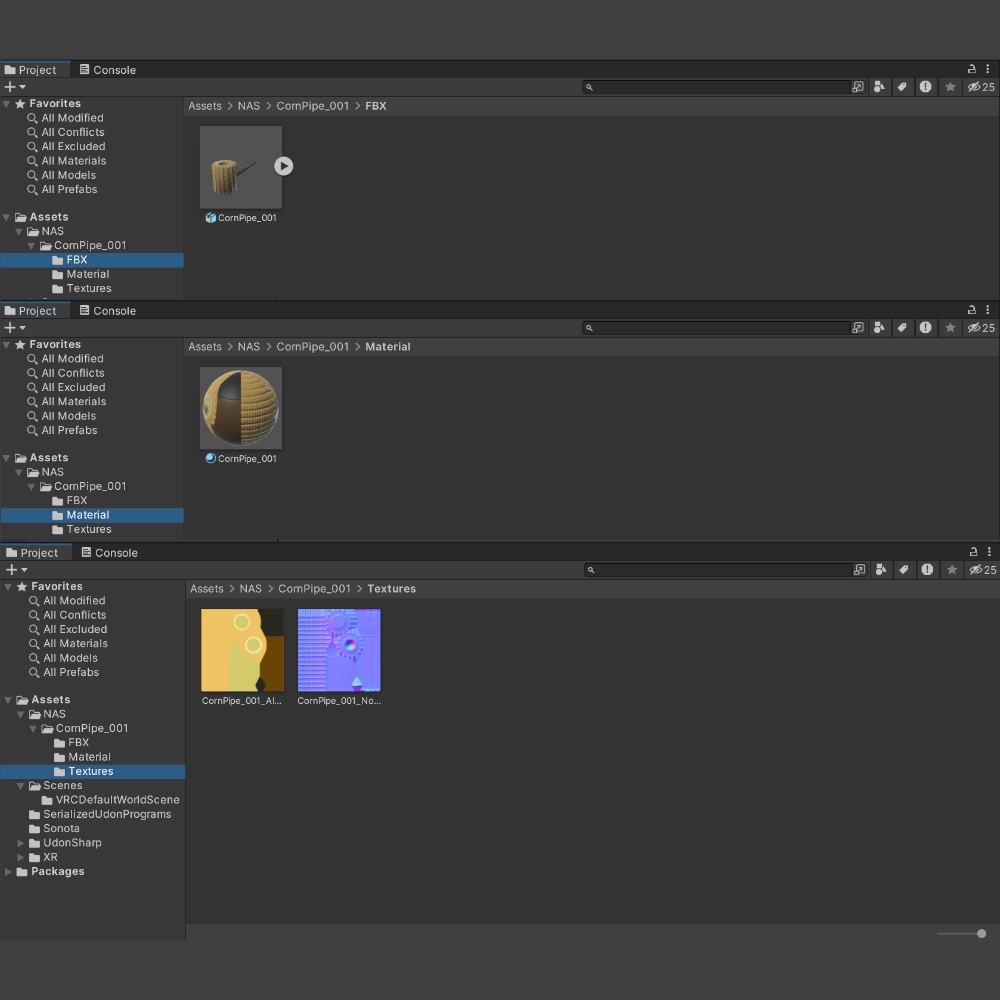
Task: Open the plus create dropdown in Textures folder panel
Action: [x=17, y=570]
